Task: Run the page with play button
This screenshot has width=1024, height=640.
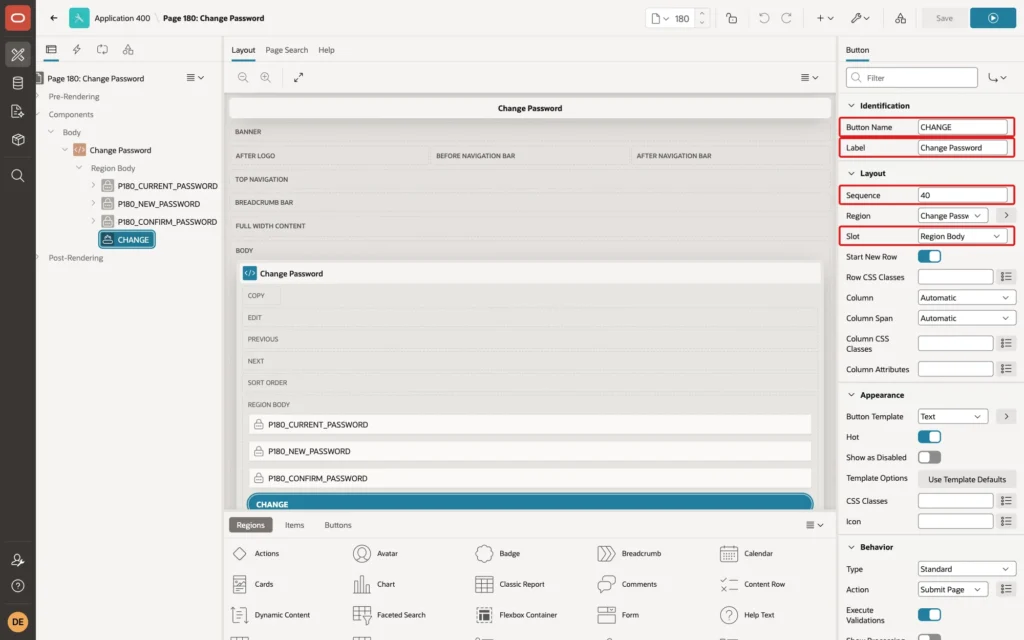Action: click(993, 18)
